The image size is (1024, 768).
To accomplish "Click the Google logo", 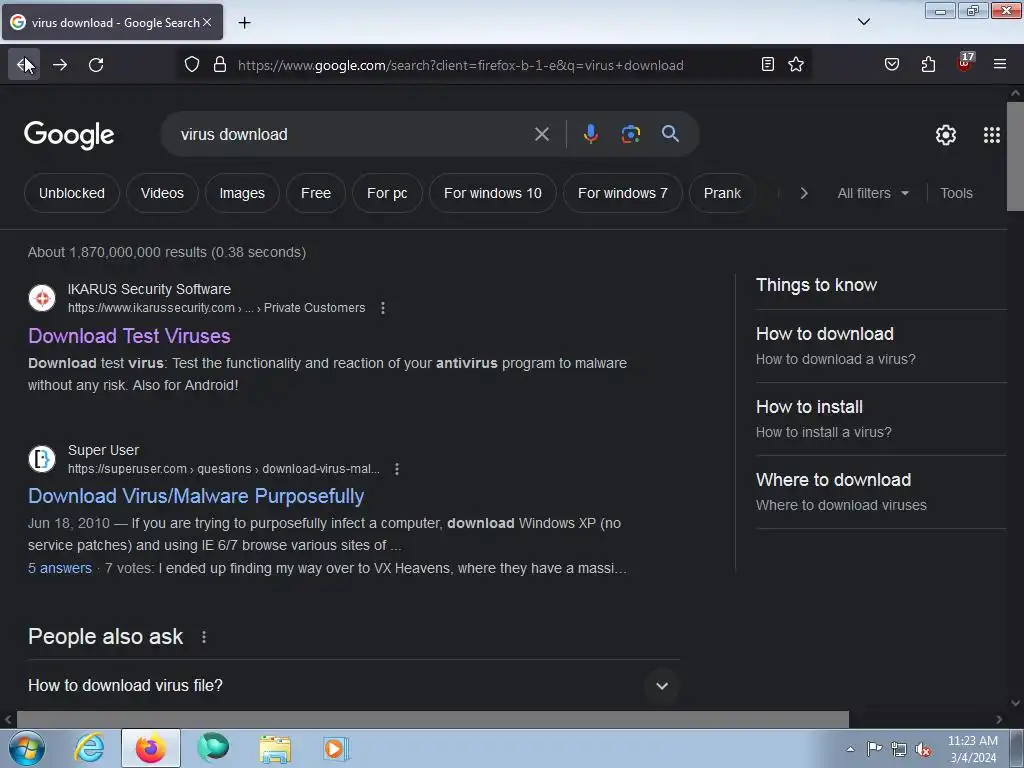I will [69, 135].
